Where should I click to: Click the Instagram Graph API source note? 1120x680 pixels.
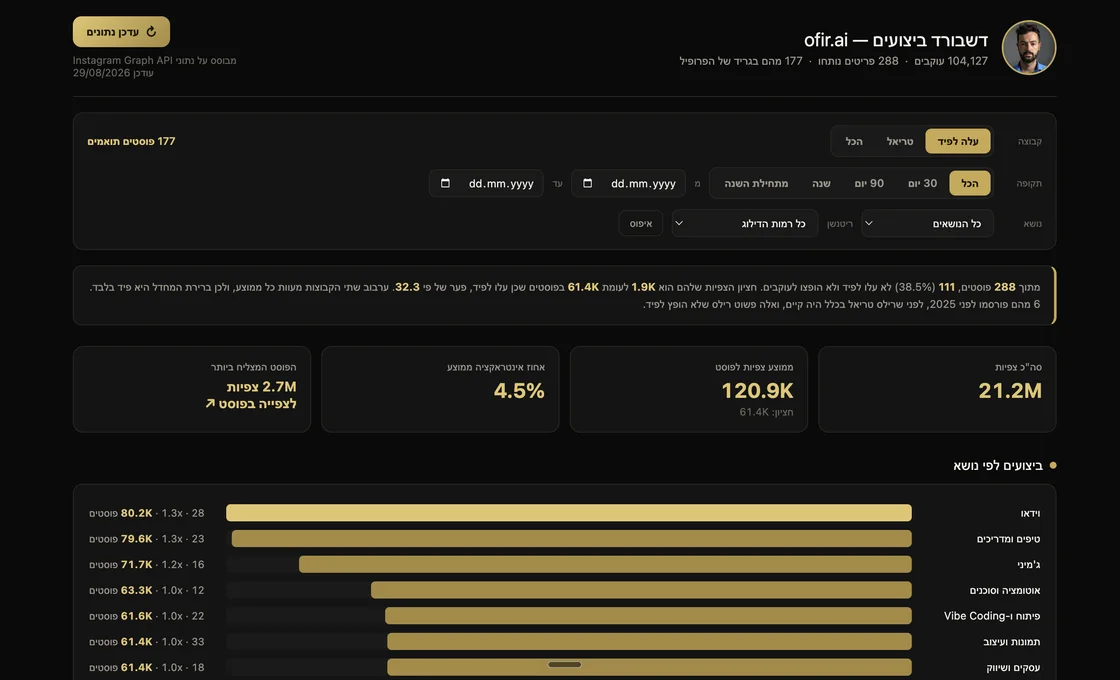pyautogui.click(x=154, y=61)
